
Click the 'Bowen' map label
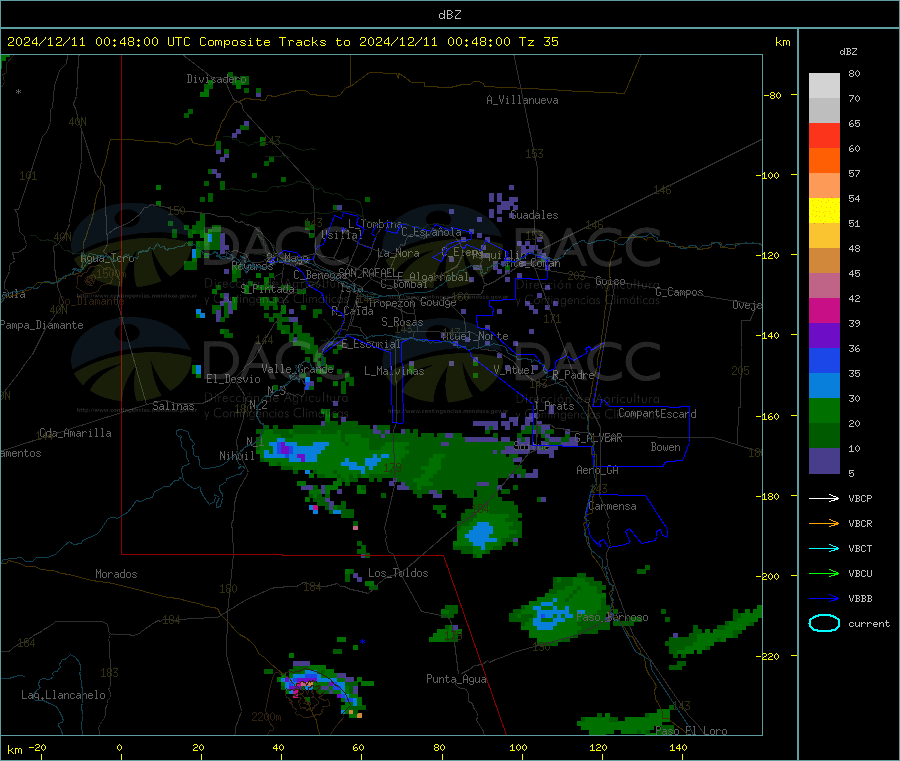pos(665,447)
